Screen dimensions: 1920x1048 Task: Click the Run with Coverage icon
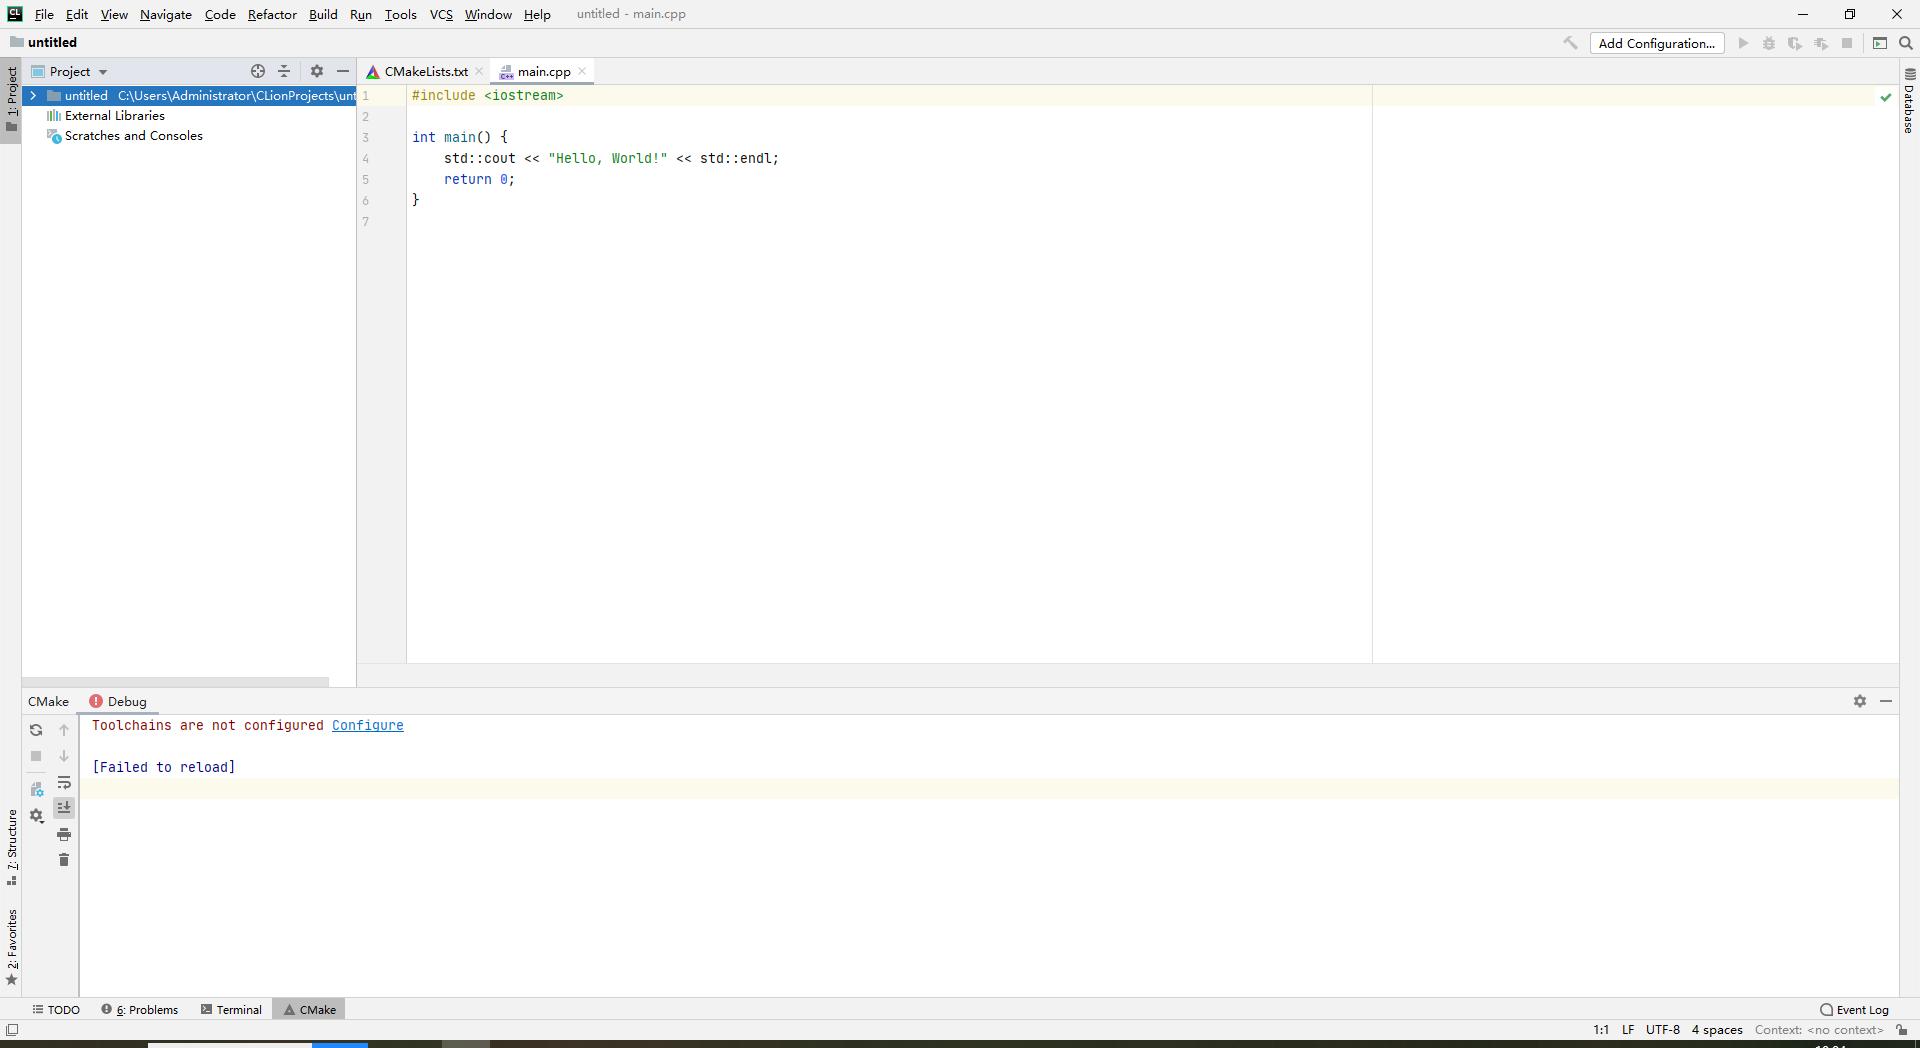(1795, 43)
